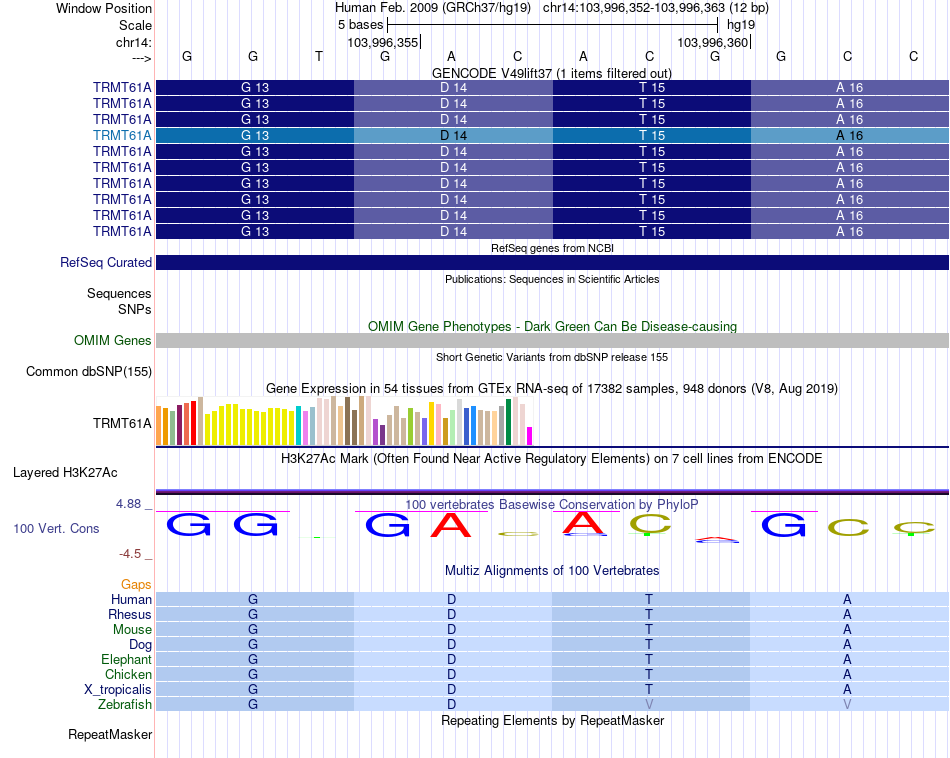Image resolution: width=950 pixels, height=758 pixels.
Task: Open the RefSeq genes from NCBI title
Action: [552, 248]
